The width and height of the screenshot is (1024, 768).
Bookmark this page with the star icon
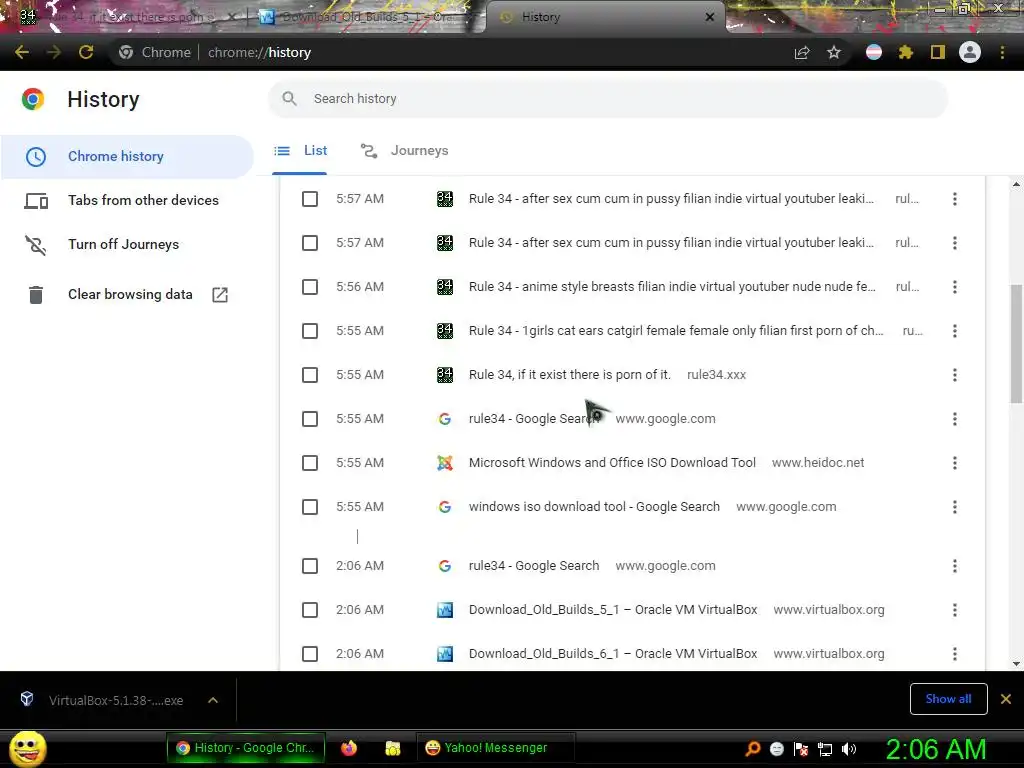(x=834, y=52)
